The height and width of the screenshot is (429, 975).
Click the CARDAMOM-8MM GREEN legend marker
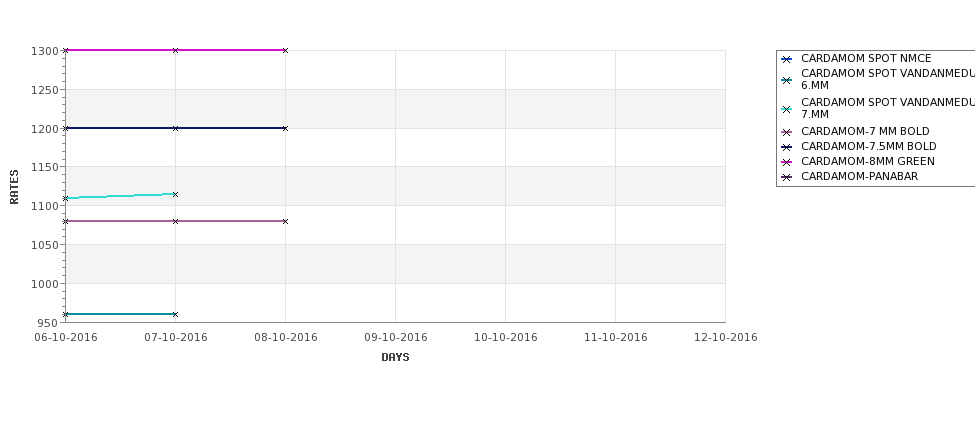(x=786, y=162)
